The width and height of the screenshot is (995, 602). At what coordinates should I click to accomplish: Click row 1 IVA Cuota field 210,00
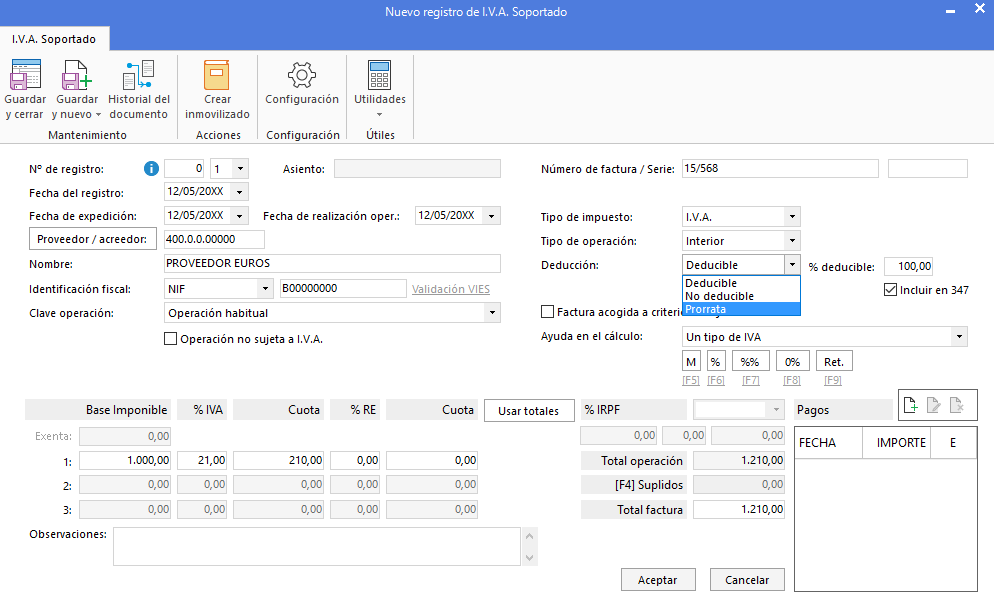click(x=279, y=461)
